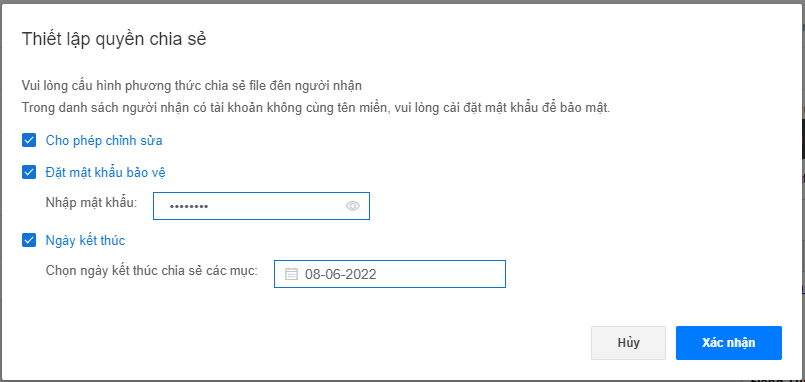Click the Chọn ngày kết thúc chia sẻ label

tap(151, 270)
